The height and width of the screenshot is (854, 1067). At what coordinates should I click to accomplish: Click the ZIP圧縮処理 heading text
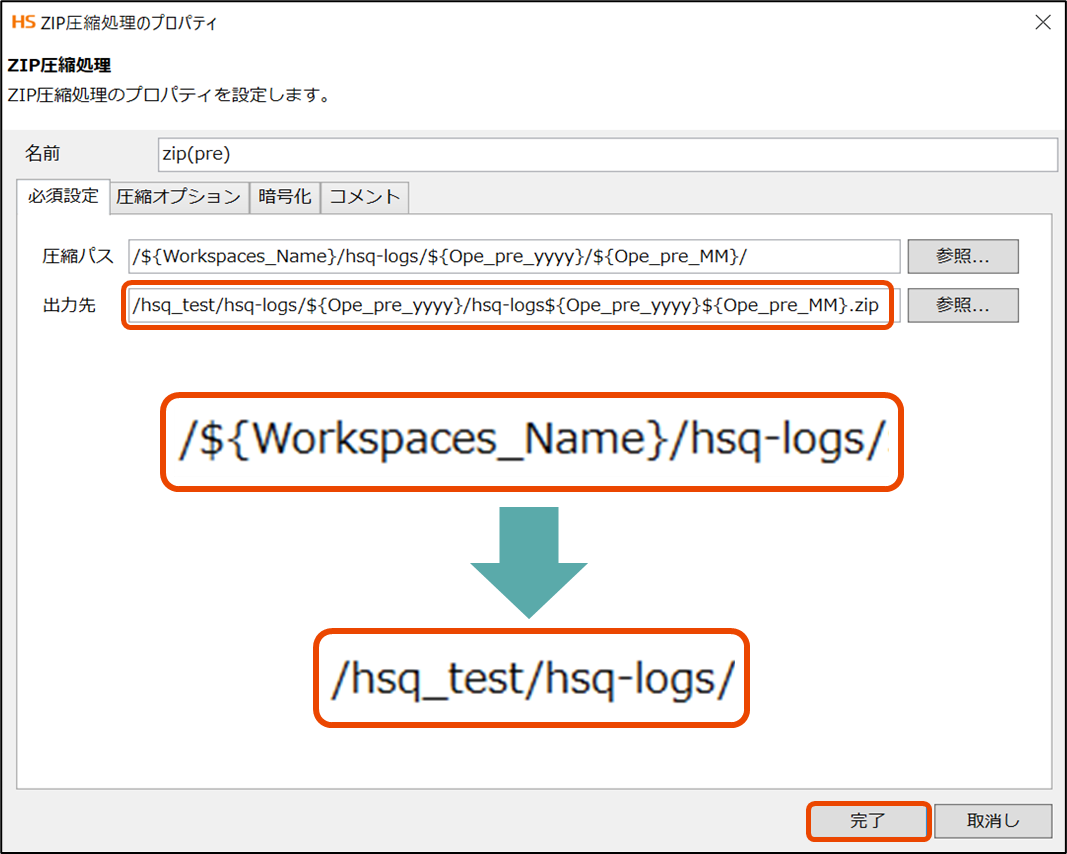click(59, 65)
